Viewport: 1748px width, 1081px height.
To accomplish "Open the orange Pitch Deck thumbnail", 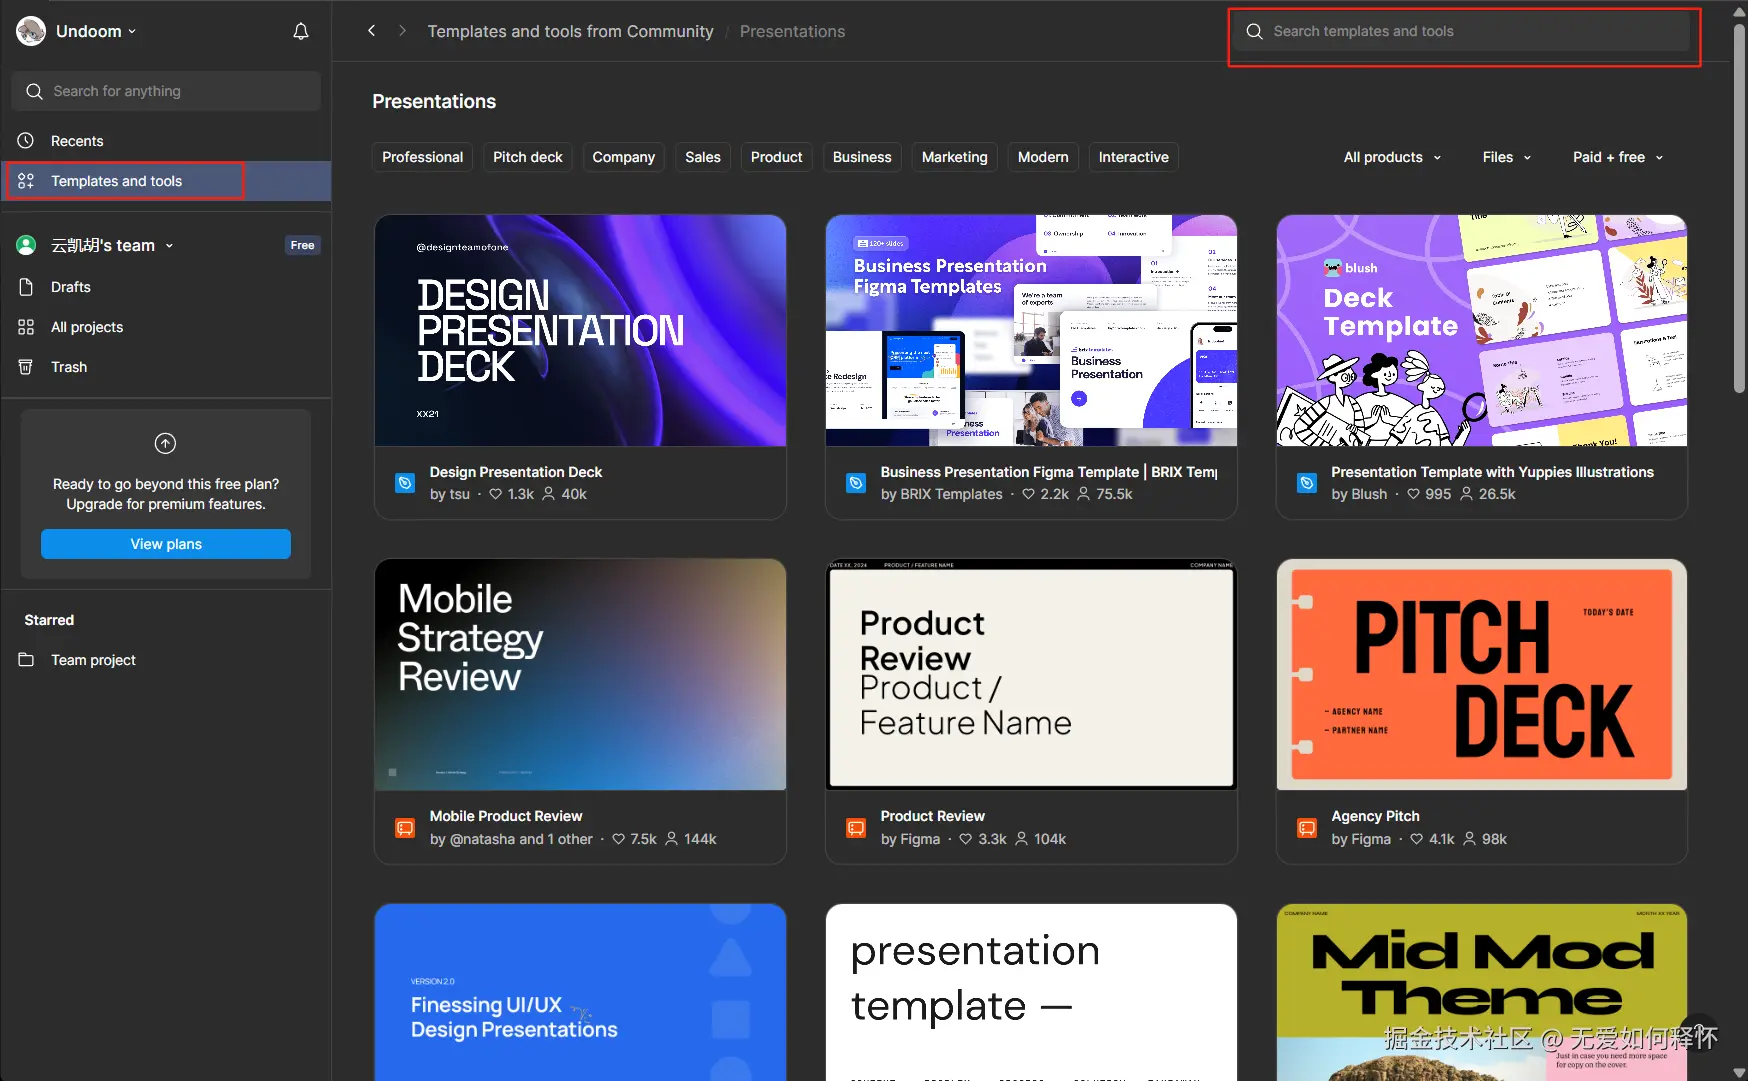I will (1482, 675).
